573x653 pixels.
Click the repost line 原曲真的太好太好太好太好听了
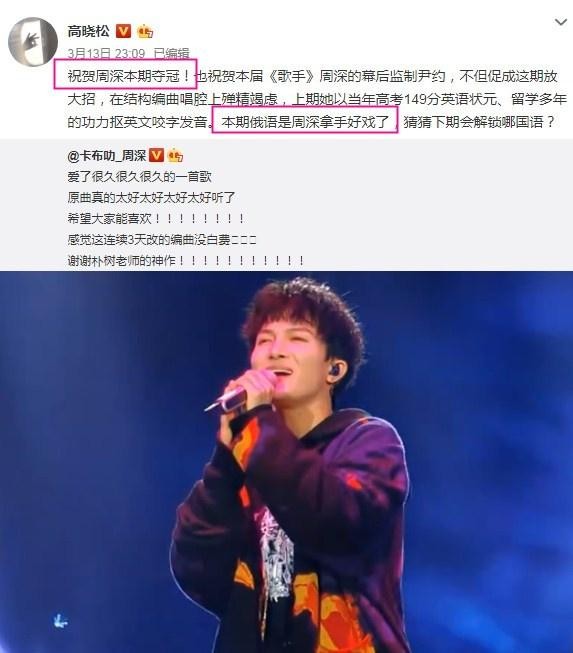[x=152, y=197]
